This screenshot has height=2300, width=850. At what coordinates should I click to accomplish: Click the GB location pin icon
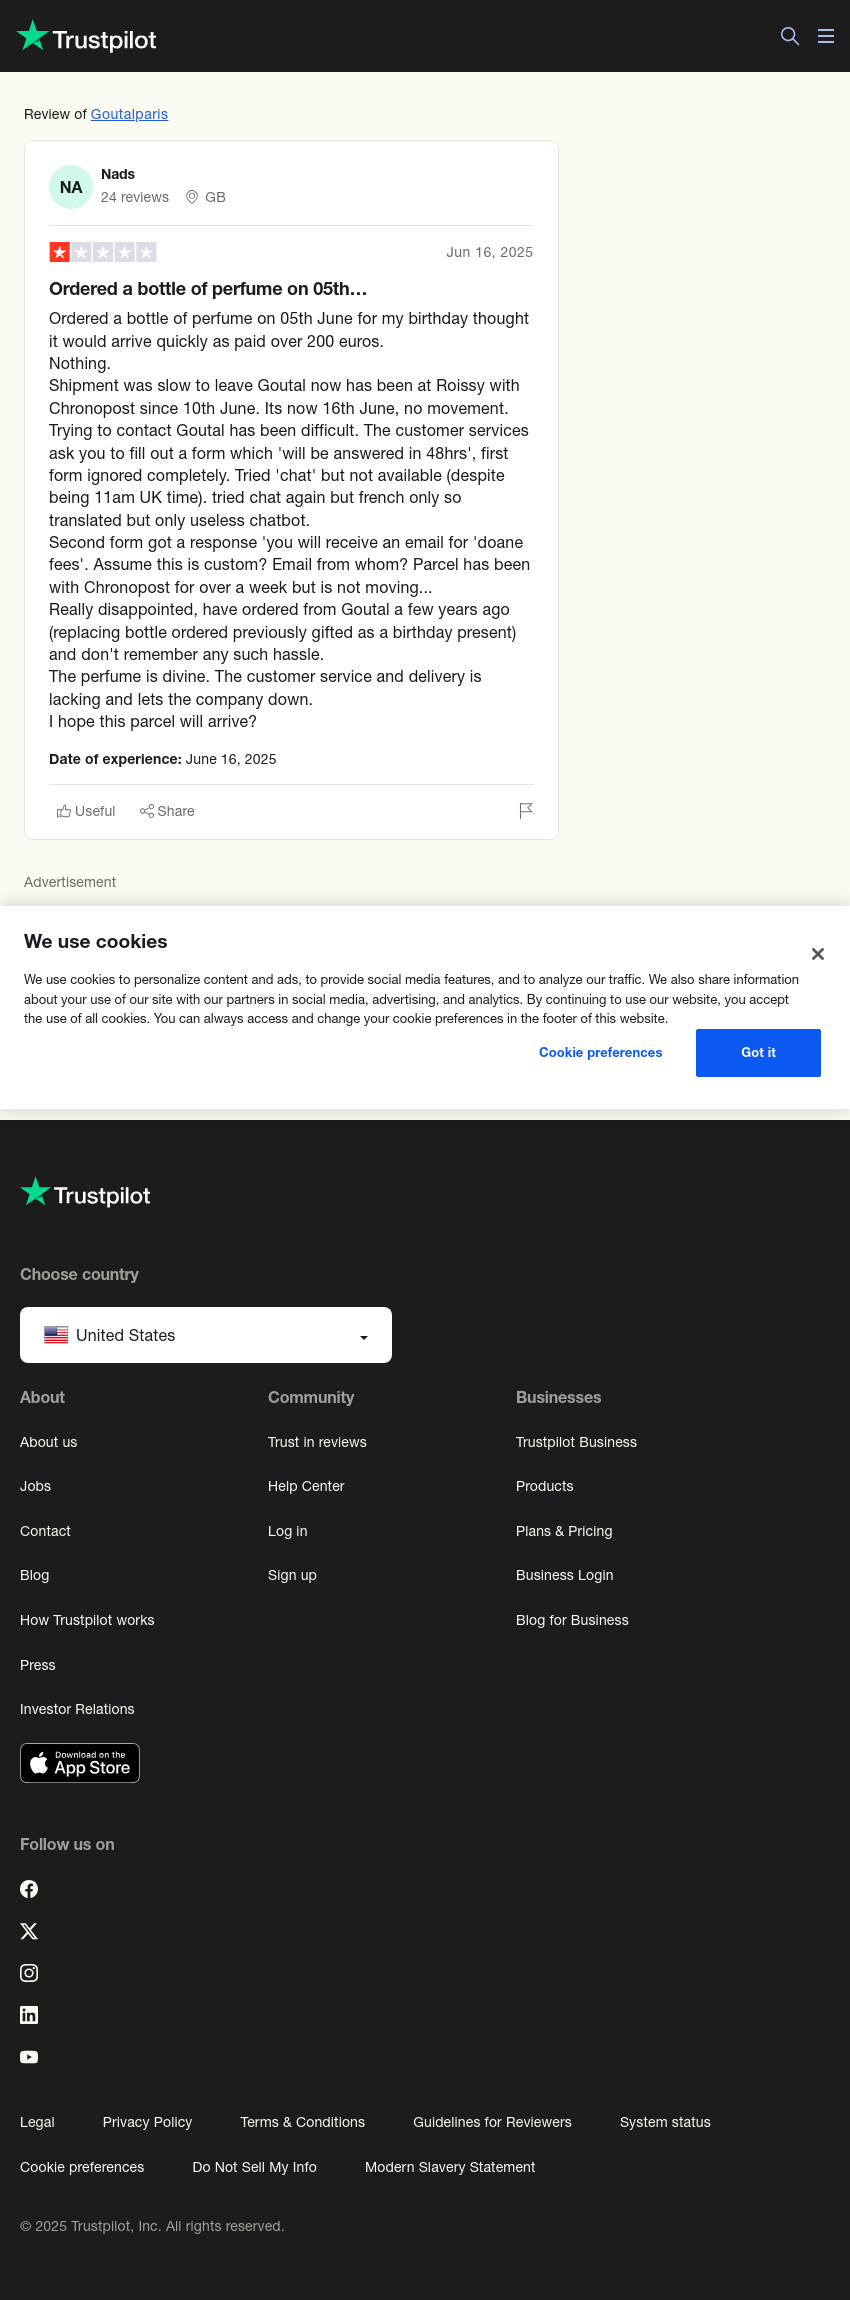click(x=192, y=197)
